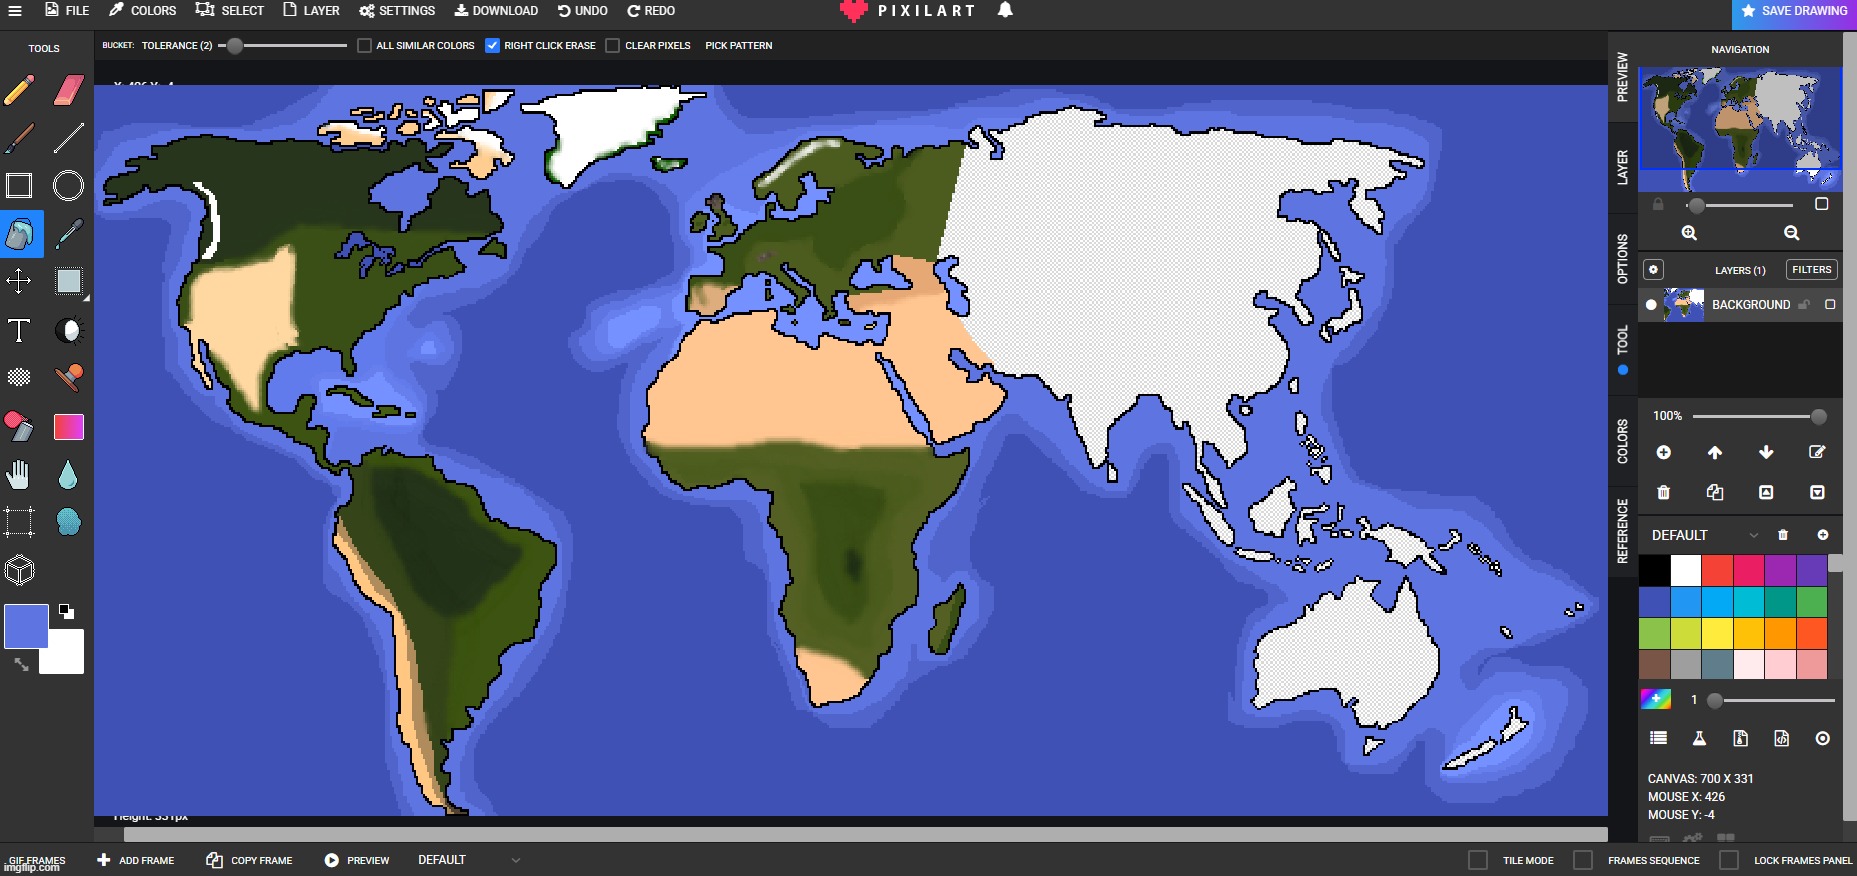
Task: Choose the Text tool
Action: click(19, 331)
